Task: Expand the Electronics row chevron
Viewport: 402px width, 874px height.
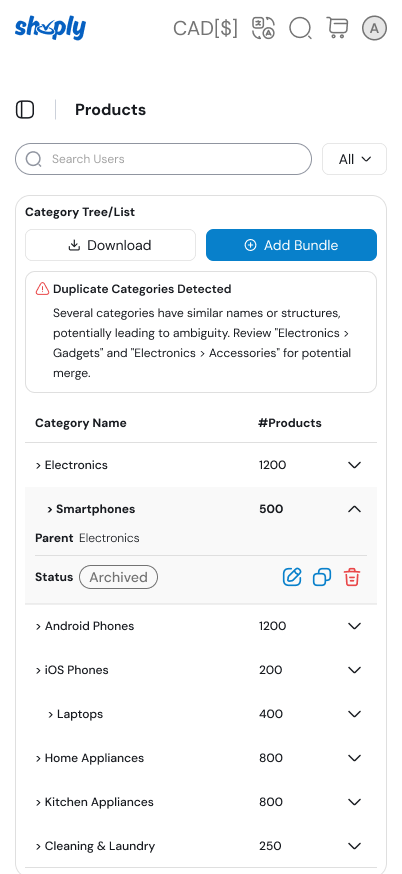Action: 355,465
